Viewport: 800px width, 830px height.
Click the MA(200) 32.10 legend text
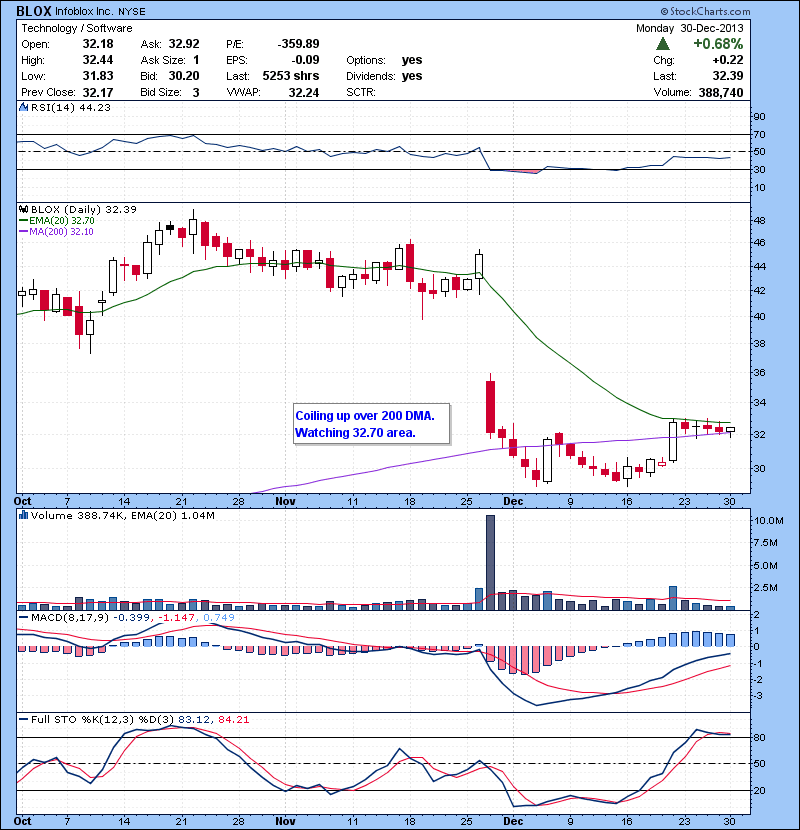pos(61,232)
